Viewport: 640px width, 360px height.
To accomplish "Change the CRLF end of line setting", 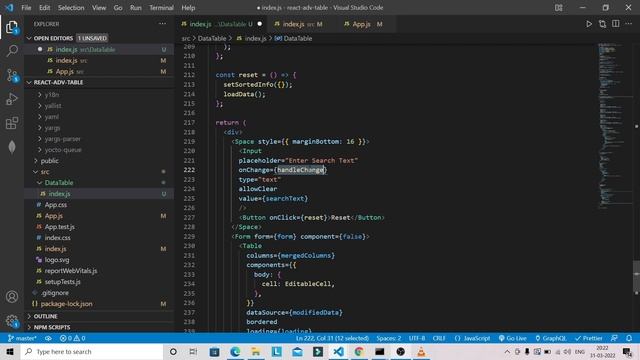I will coord(439,338).
